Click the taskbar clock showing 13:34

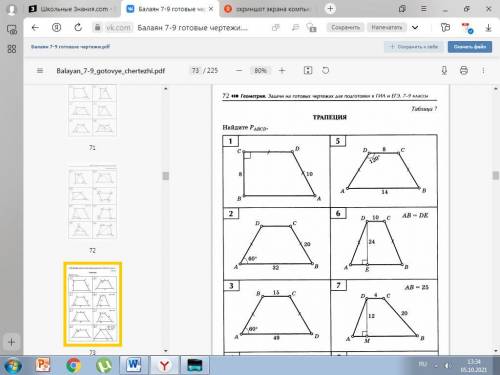pos(473,365)
